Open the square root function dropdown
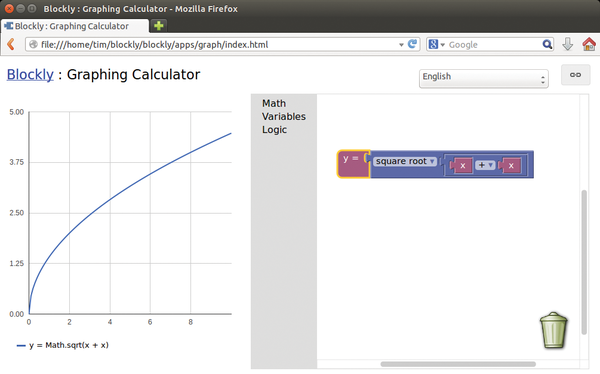 tap(405, 162)
